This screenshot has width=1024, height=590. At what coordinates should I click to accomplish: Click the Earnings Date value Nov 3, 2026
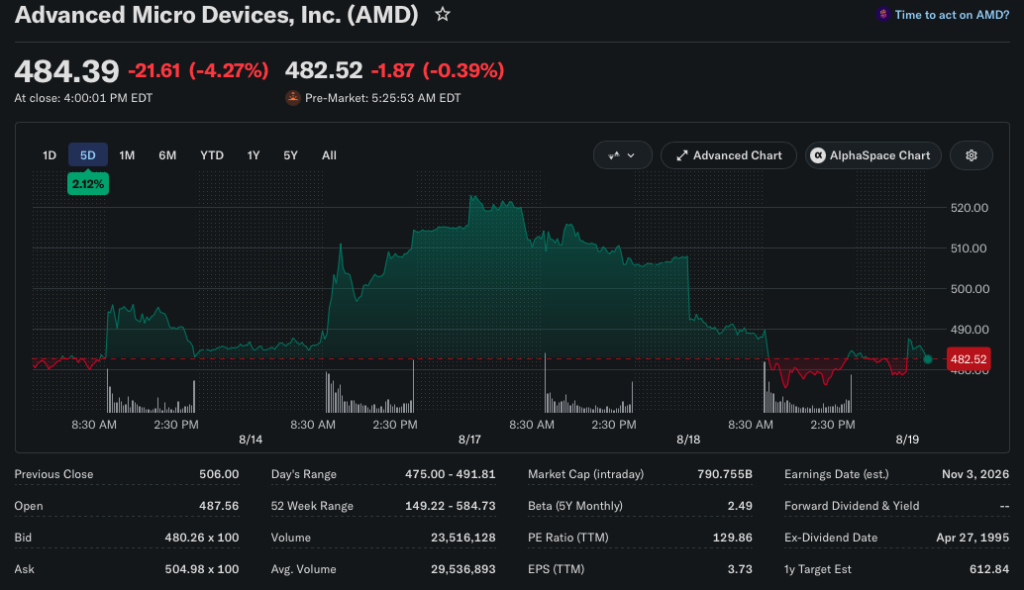click(975, 474)
